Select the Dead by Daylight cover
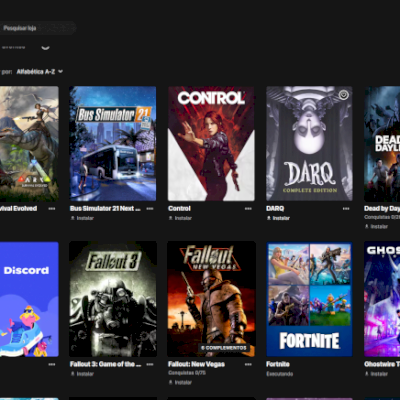The image size is (400, 400). [382, 144]
